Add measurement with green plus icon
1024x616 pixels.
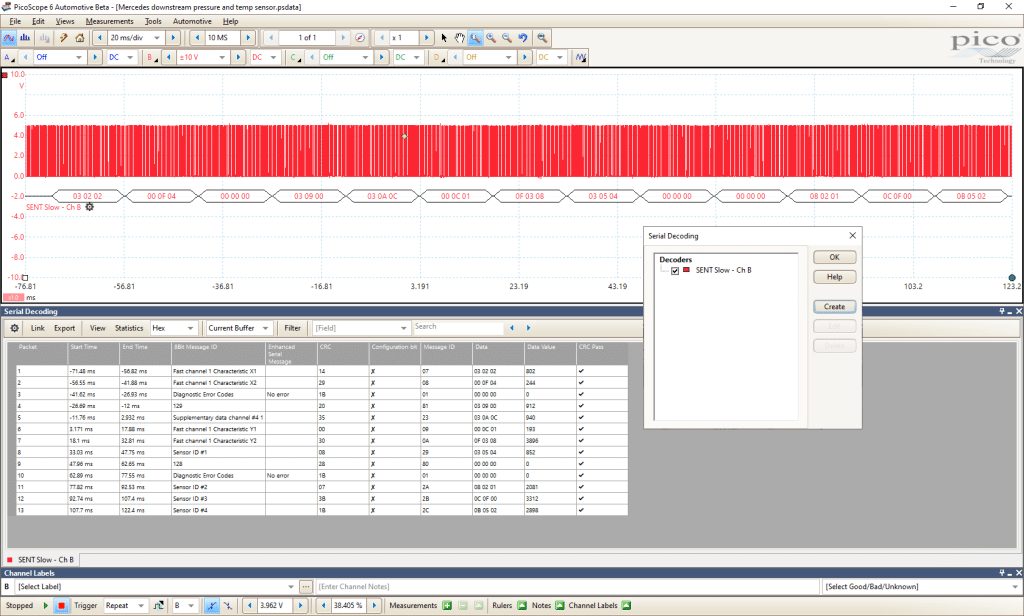[x=447, y=606]
